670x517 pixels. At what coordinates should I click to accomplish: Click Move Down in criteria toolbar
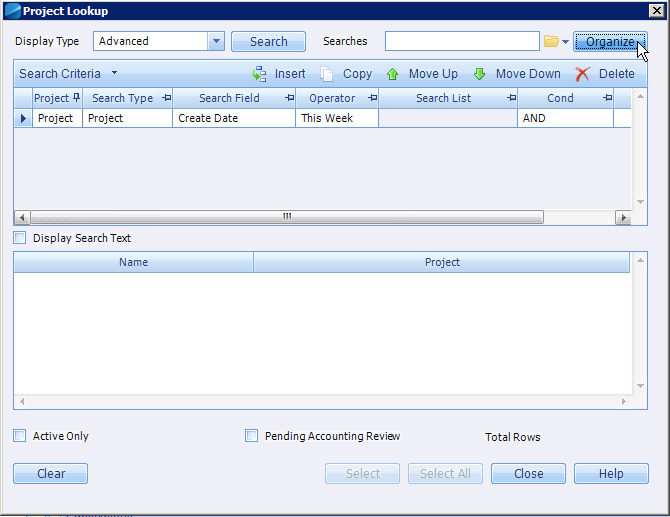[517, 74]
